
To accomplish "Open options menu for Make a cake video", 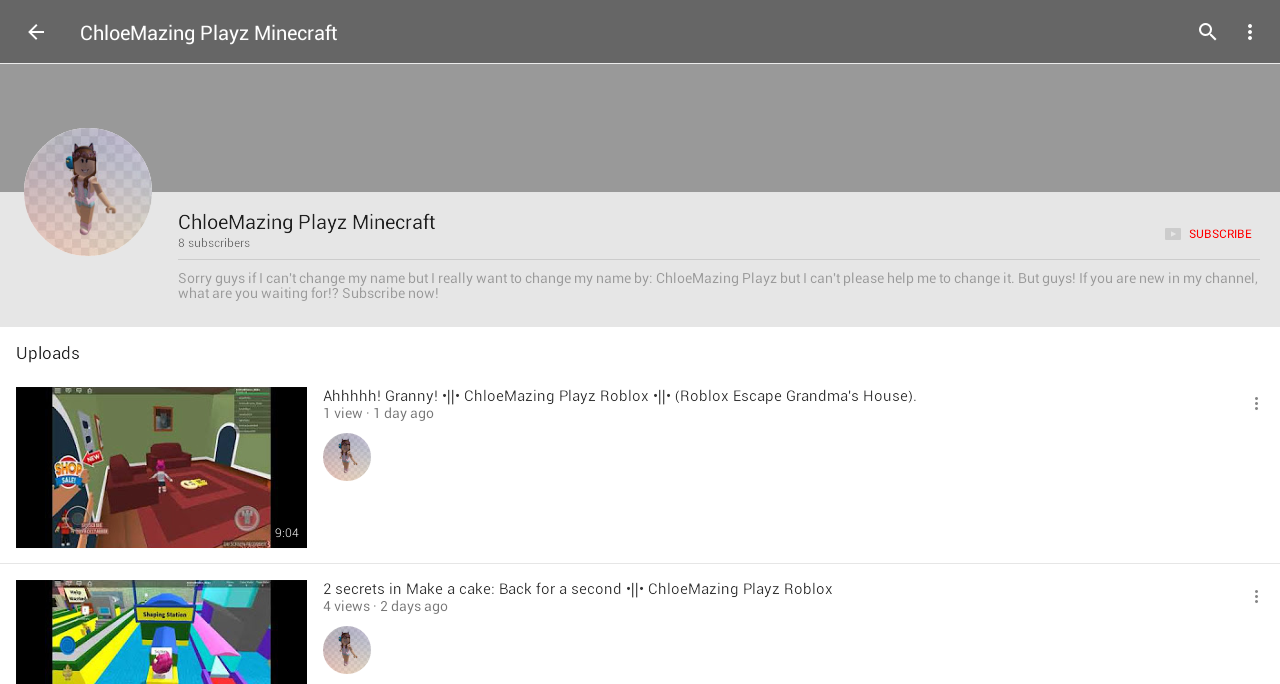I will [x=1257, y=597].
